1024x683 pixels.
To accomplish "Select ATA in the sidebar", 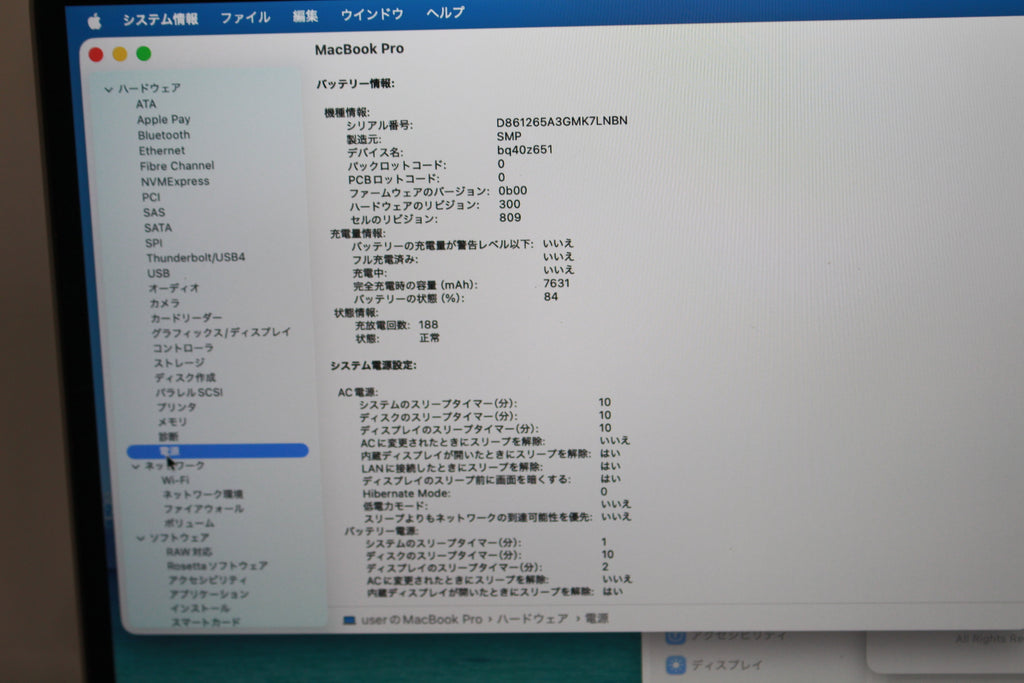I will point(146,104).
